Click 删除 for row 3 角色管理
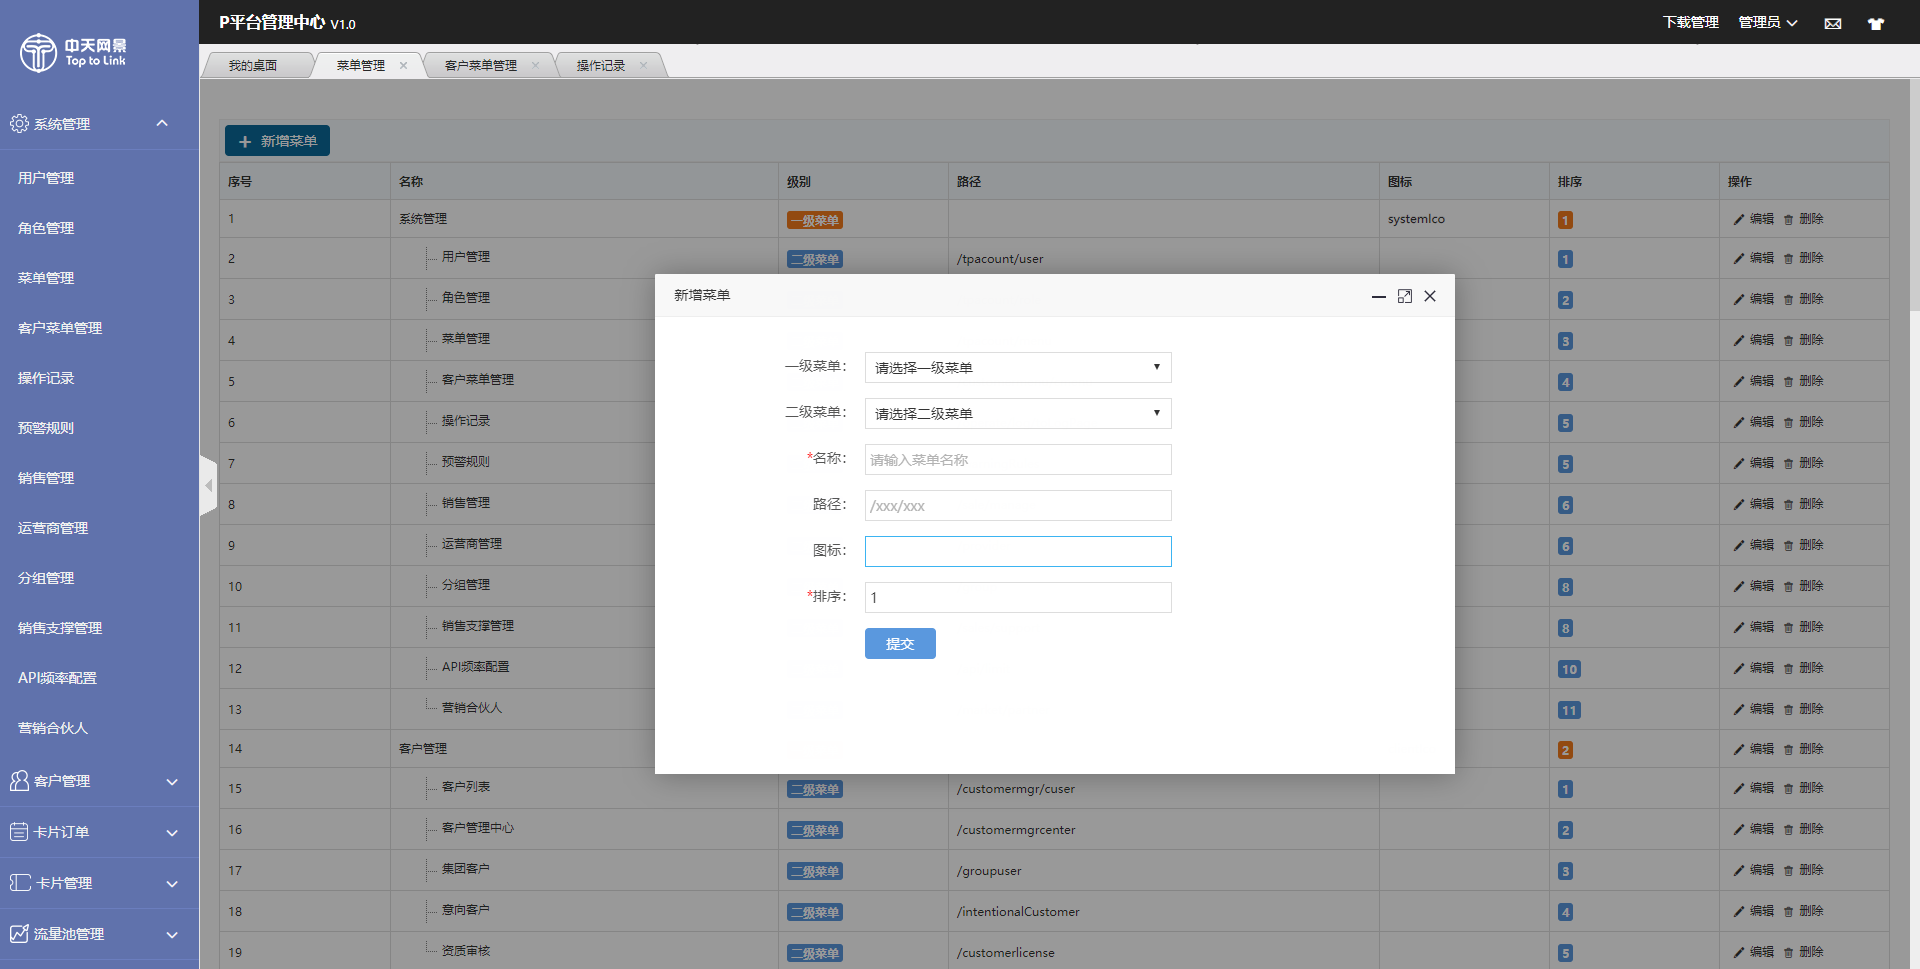 pyautogui.click(x=1804, y=299)
